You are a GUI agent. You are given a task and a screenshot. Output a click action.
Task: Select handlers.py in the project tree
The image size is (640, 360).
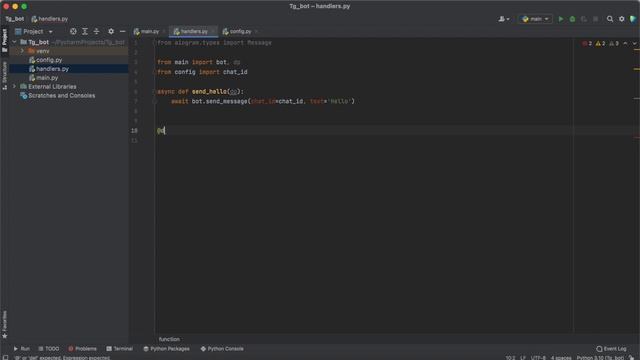click(52, 69)
